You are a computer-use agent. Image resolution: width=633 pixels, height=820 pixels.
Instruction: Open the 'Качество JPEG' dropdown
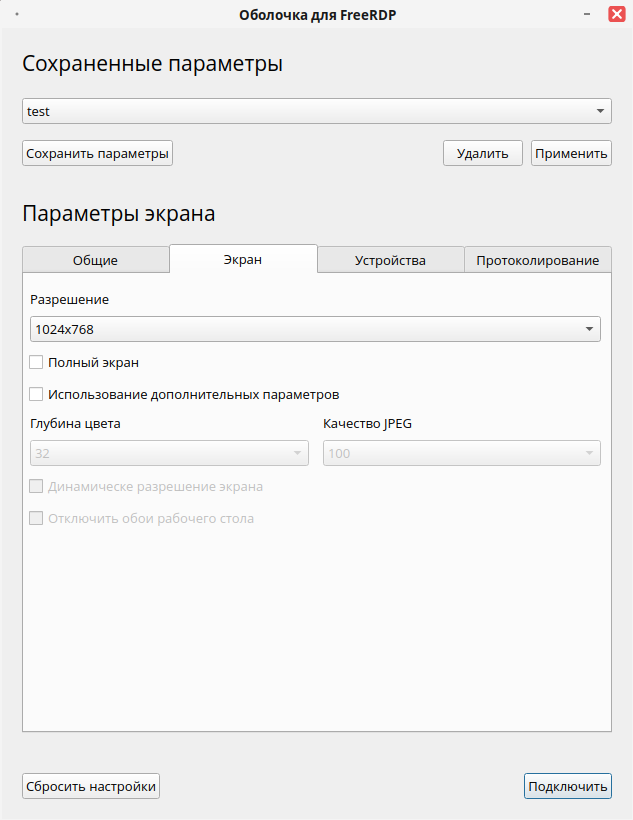tap(461, 454)
